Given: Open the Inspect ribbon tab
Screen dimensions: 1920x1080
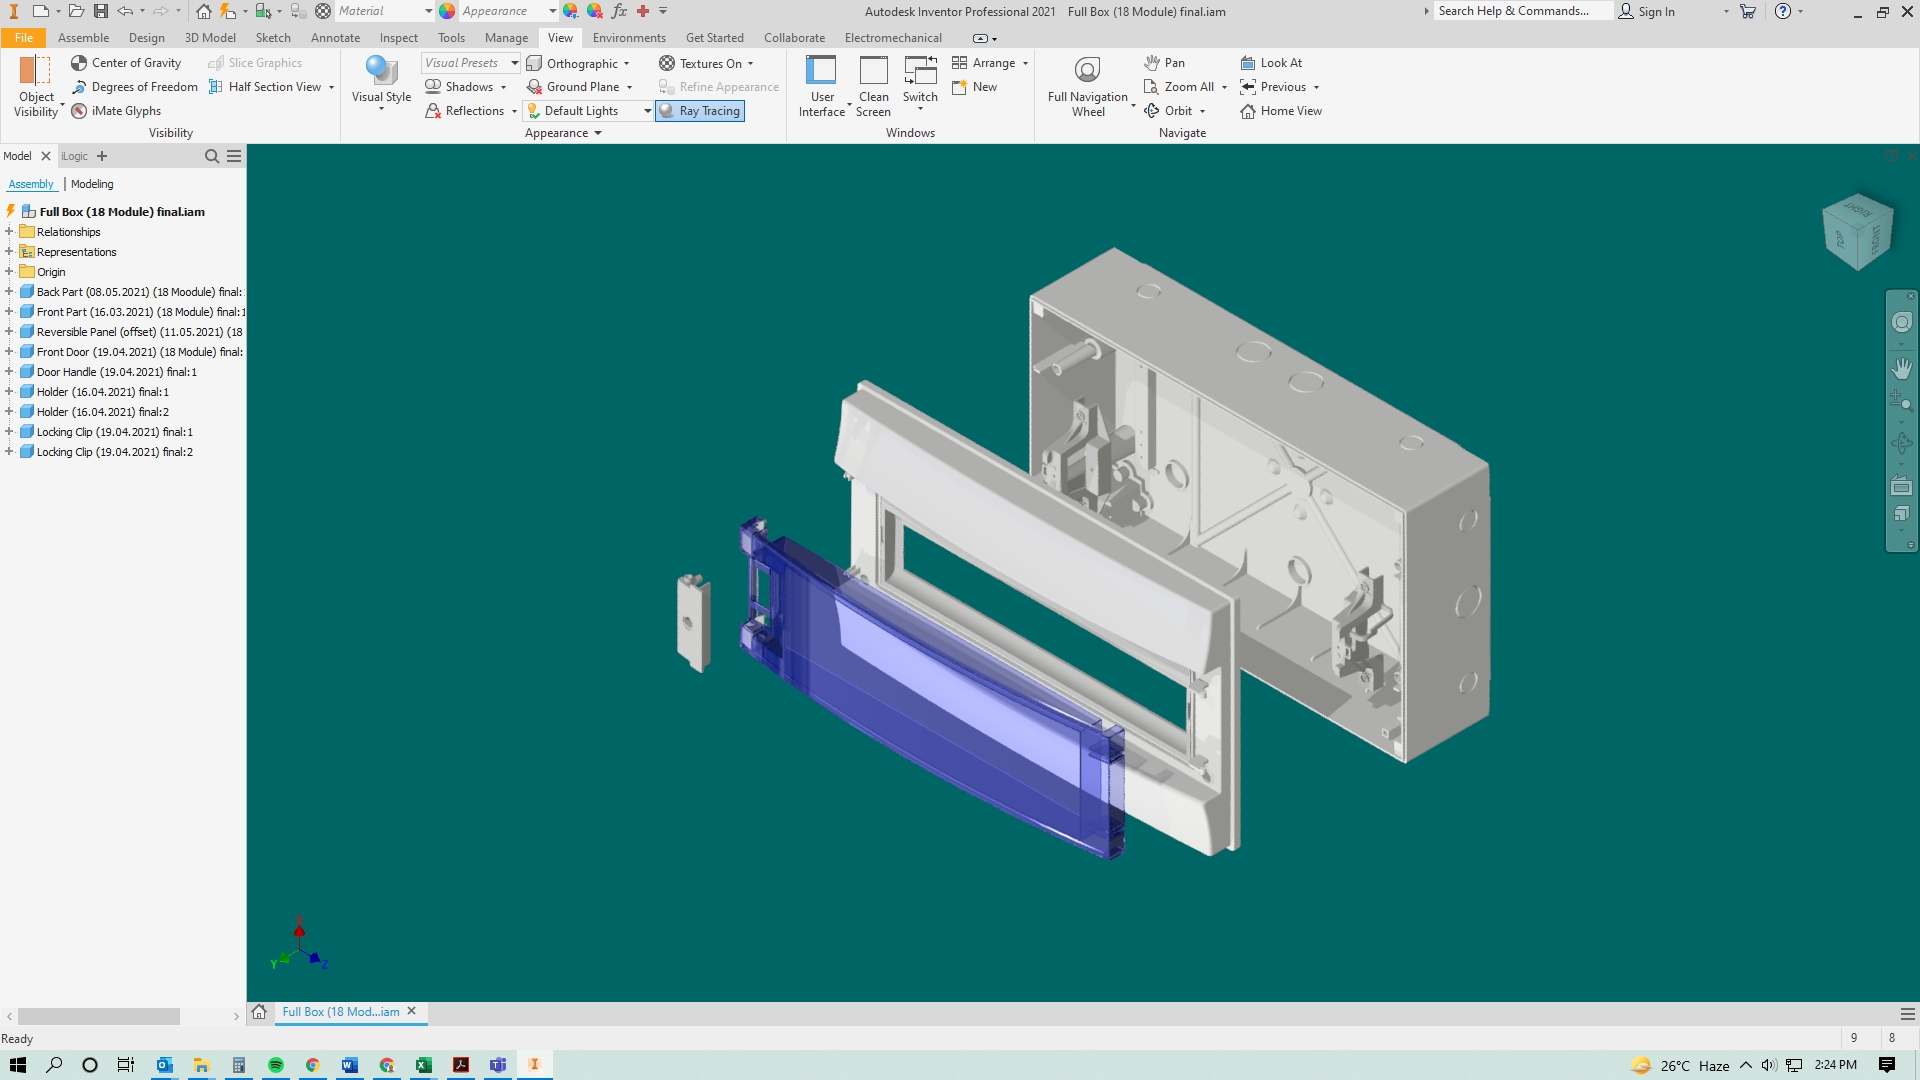Looking at the screenshot, I should click(x=398, y=38).
